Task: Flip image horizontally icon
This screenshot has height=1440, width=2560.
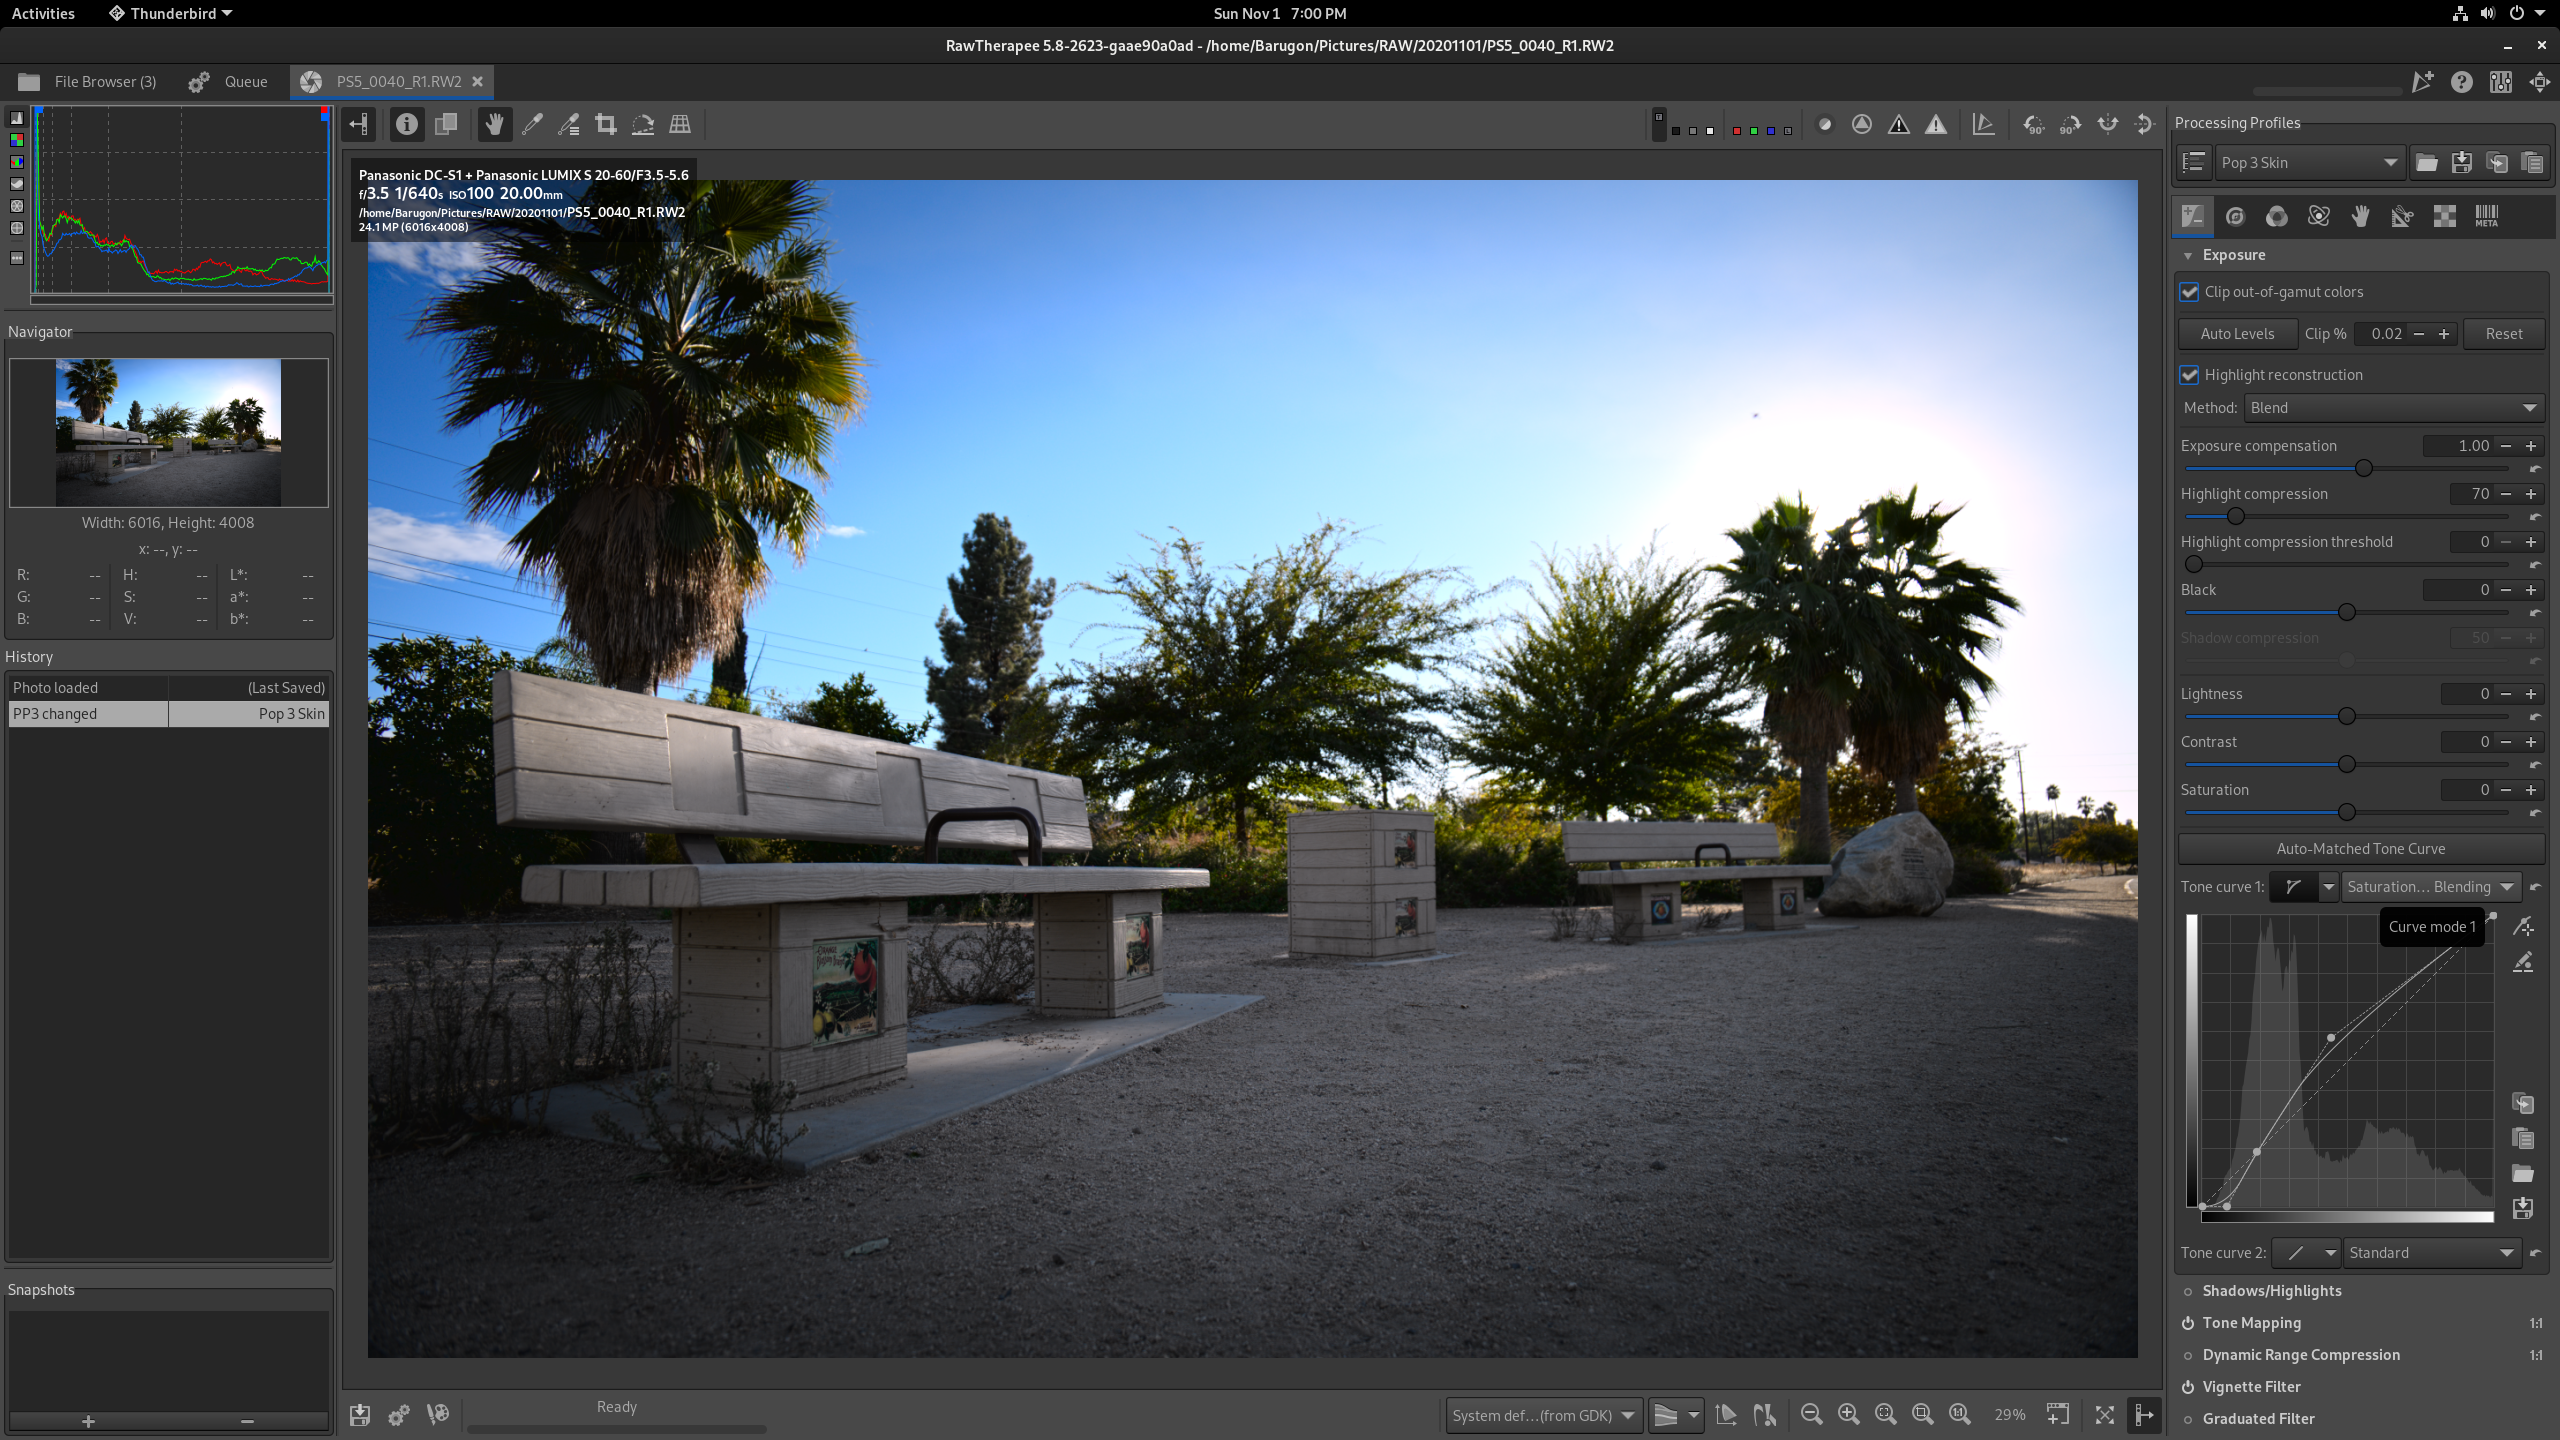Action: [x=2108, y=124]
